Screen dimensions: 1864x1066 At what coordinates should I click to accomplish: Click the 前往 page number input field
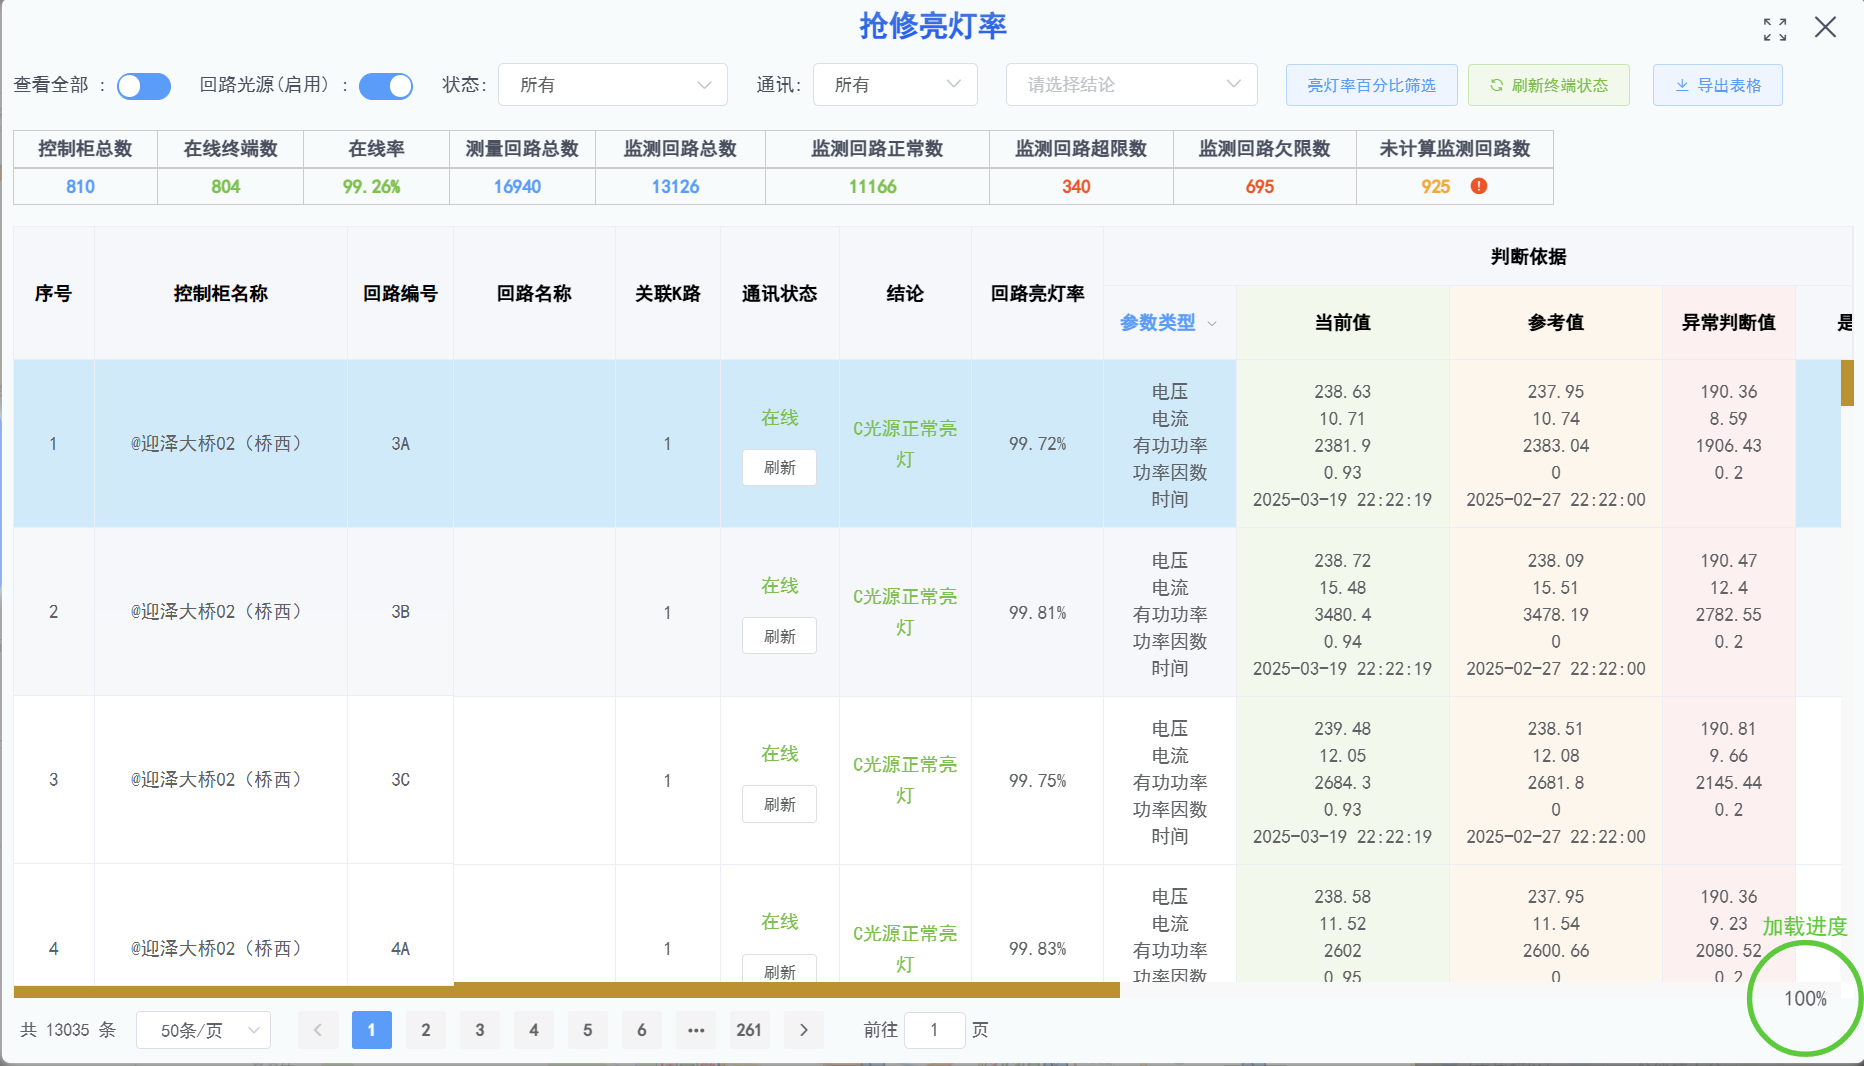[934, 1030]
